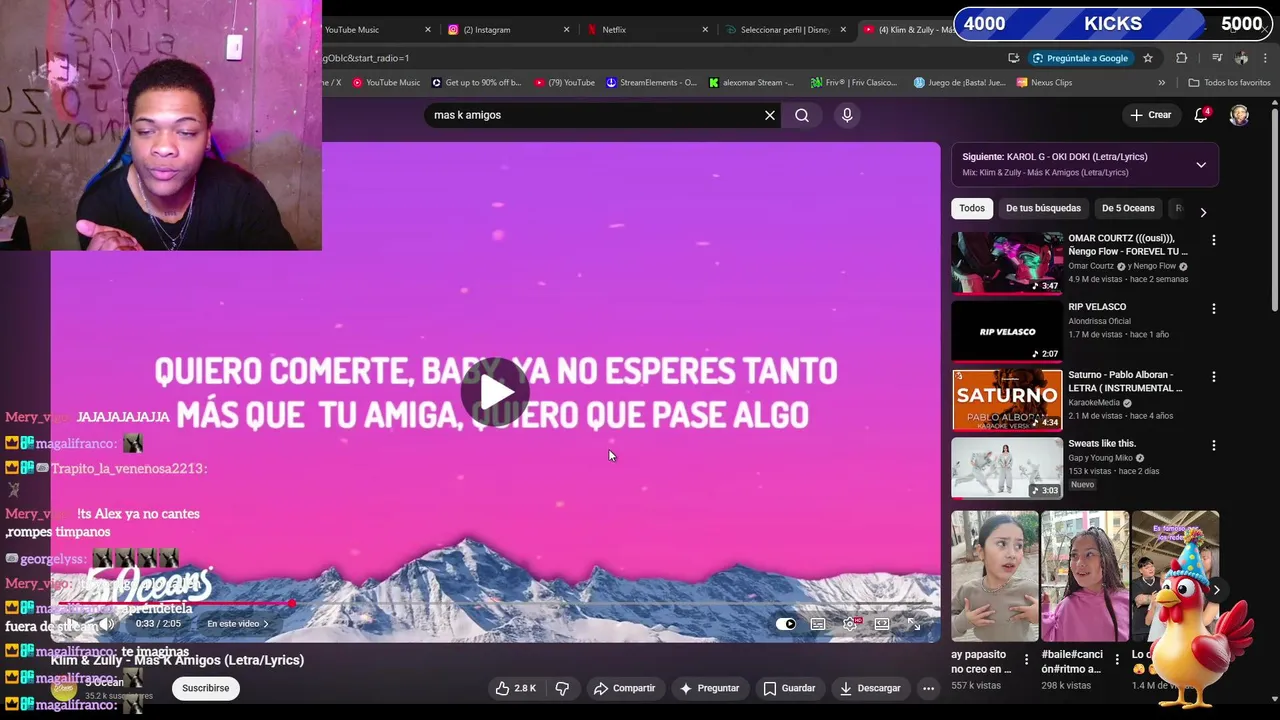Open options menu for OMAR COURTZ video

1214,240
